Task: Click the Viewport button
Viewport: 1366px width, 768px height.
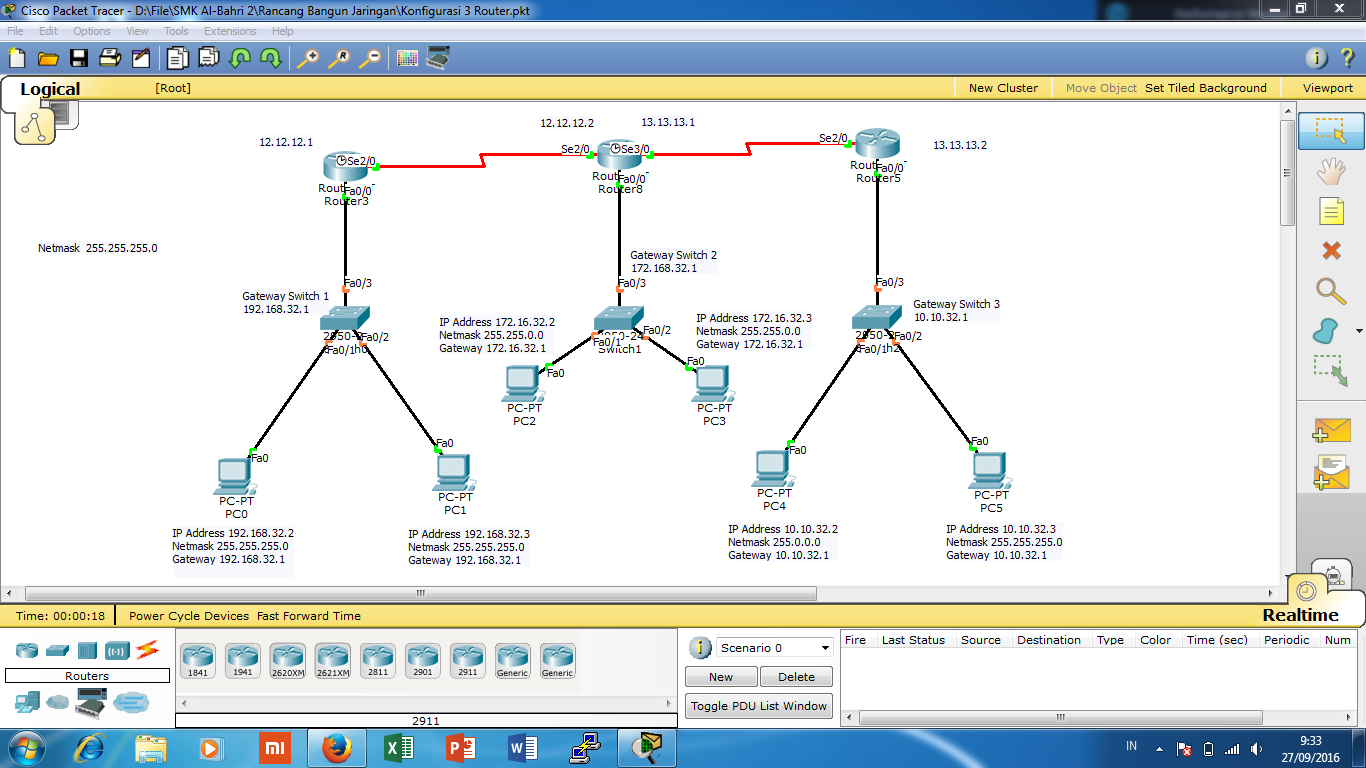Action: [x=1328, y=88]
